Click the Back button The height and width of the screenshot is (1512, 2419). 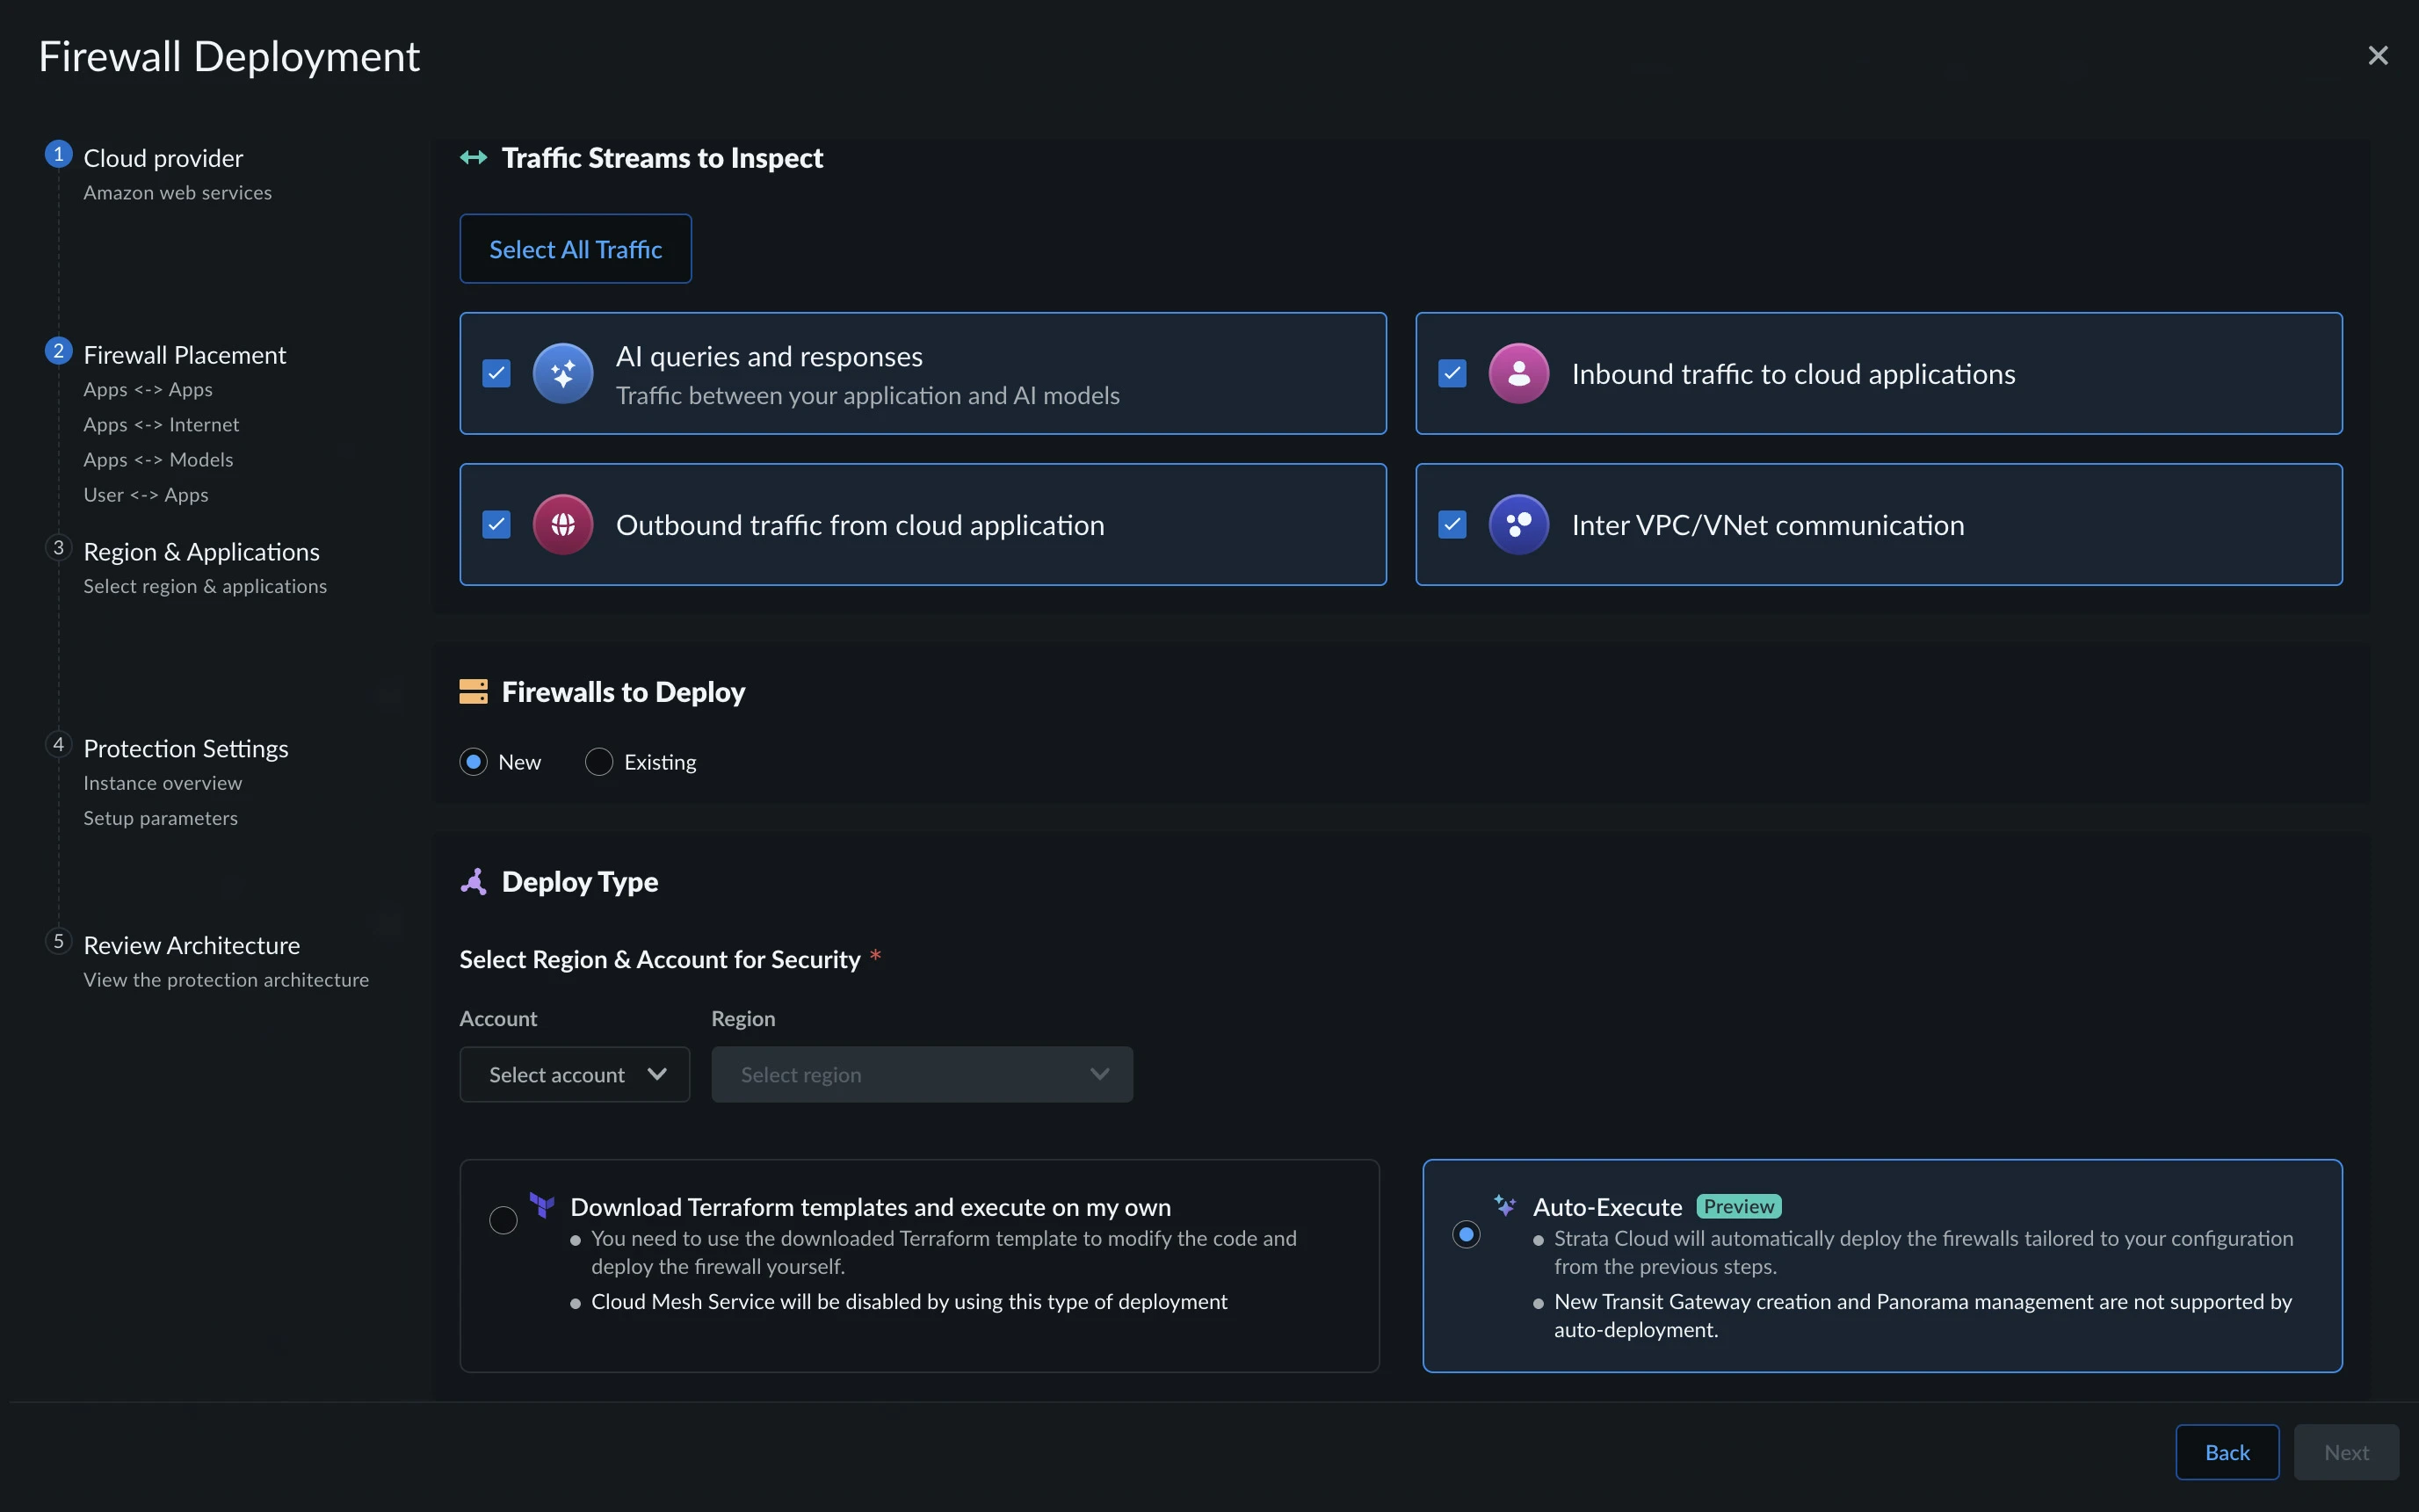pyautogui.click(x=2226, y=1452)
